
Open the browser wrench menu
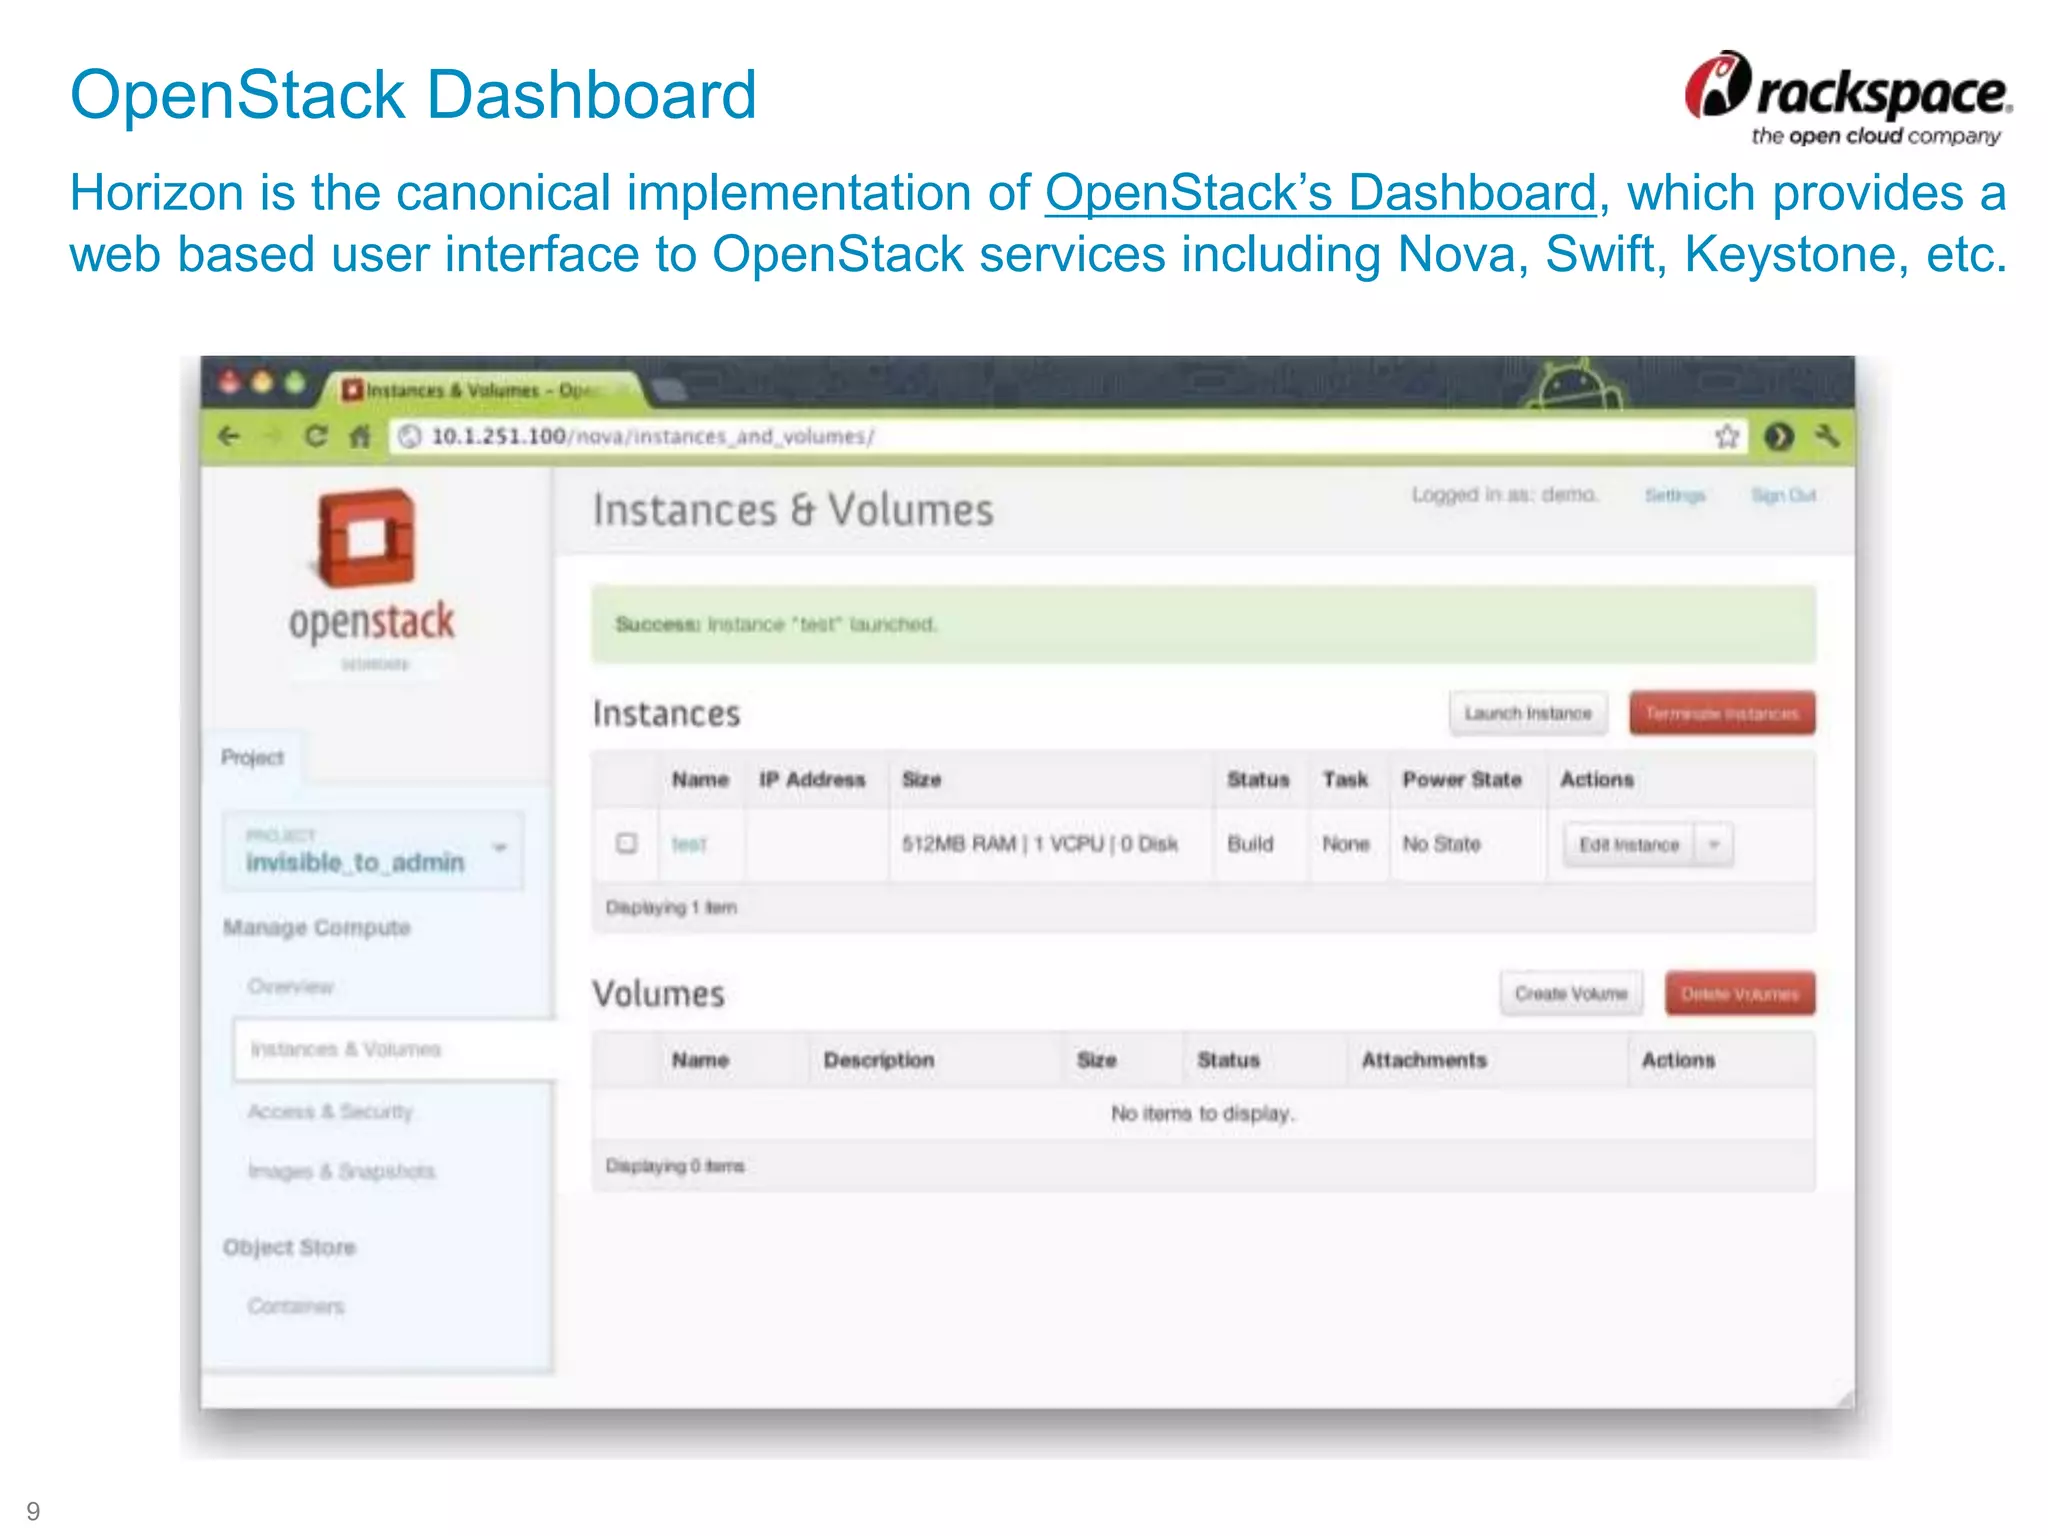(1828, 436)
